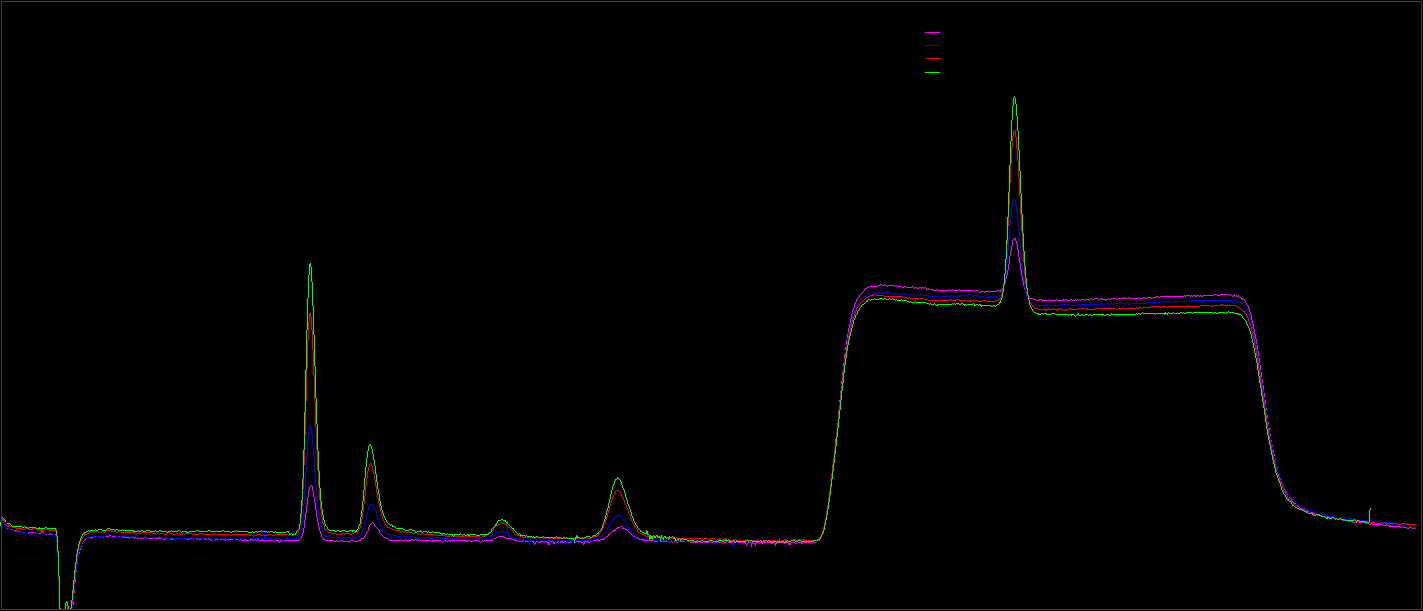
Task: Select the blue legend line swatch
Action: tap(932, 46)
